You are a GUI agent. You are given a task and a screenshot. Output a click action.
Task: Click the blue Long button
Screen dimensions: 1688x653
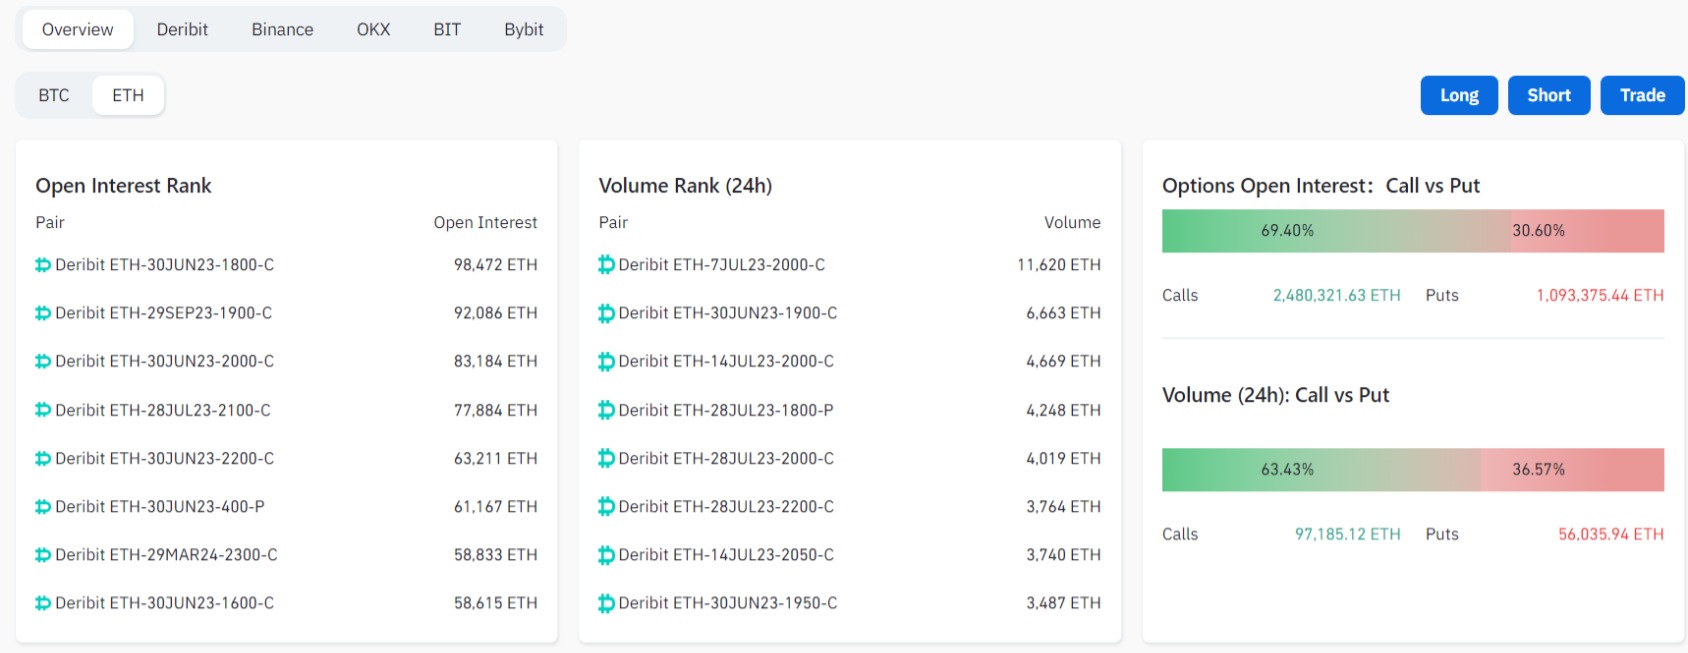click(1459, 96)
